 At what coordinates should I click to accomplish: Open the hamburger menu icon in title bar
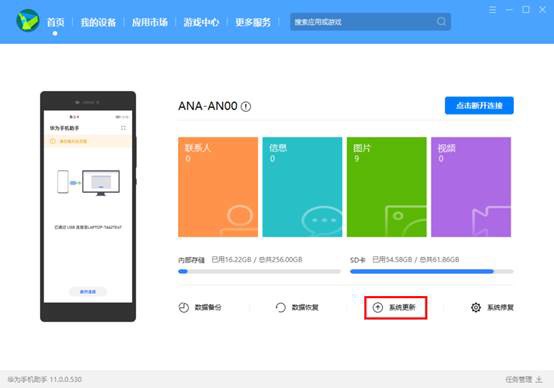click(x=492, y=10)
